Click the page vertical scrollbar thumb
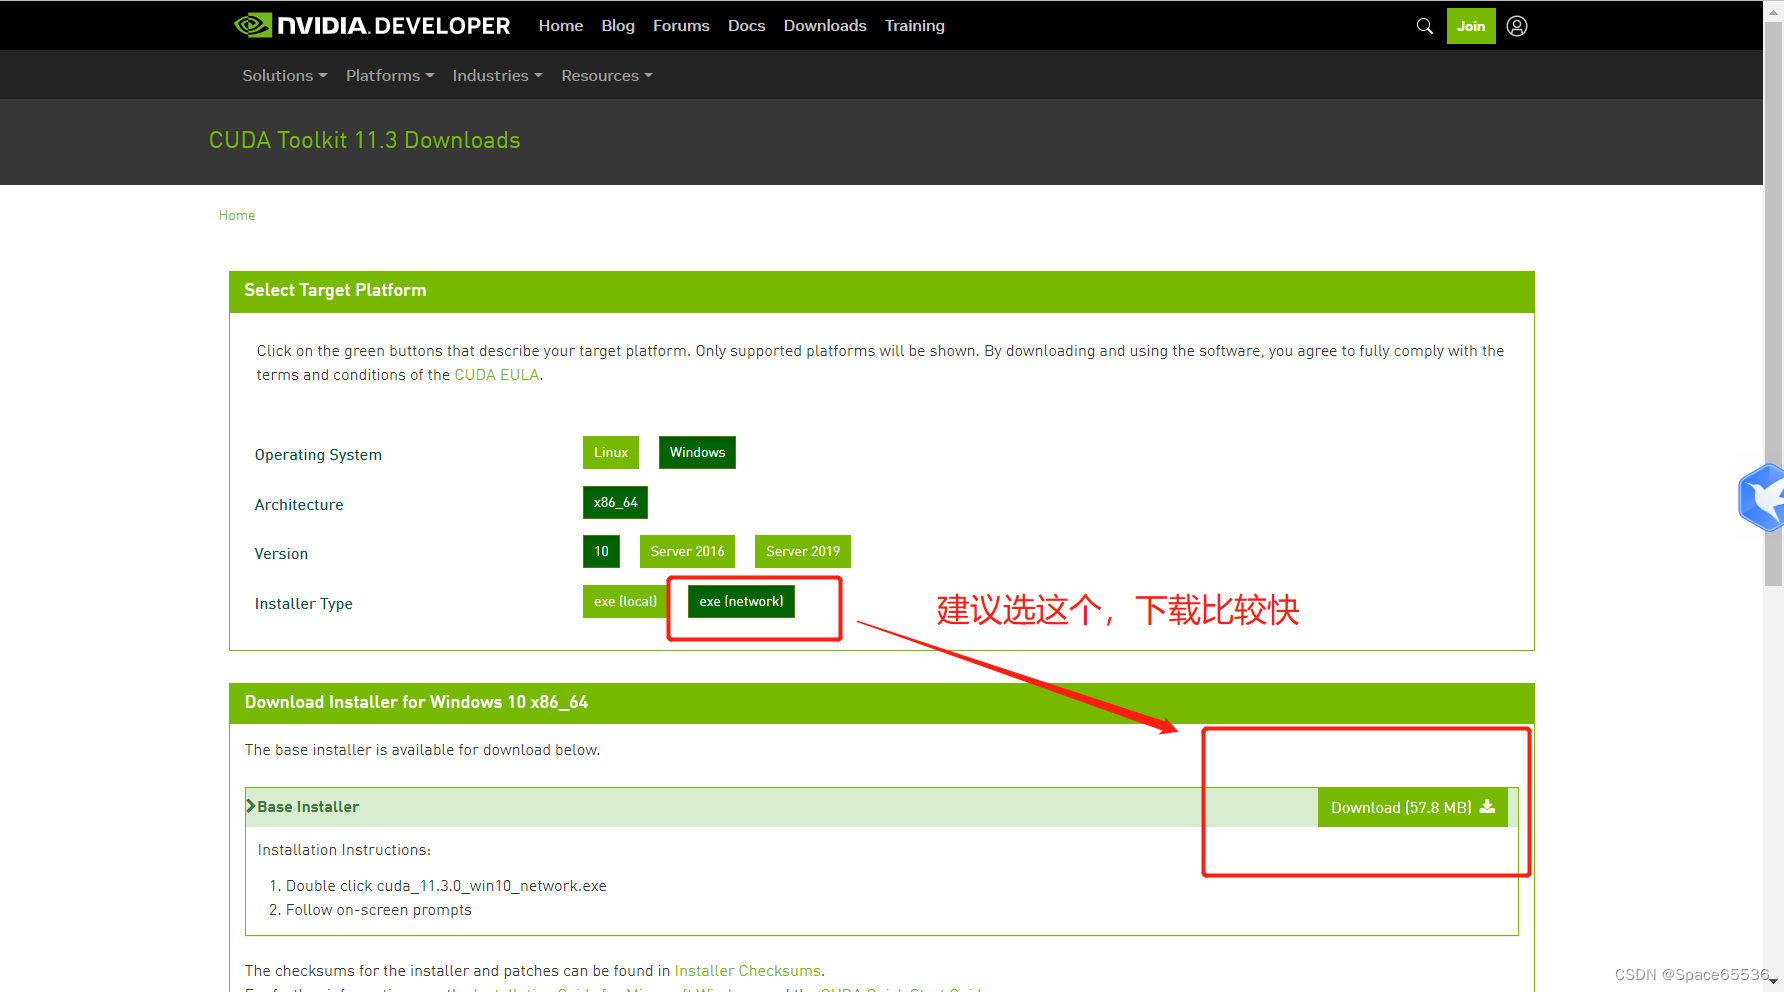Screen dimensions: 1784x992 1773,305
